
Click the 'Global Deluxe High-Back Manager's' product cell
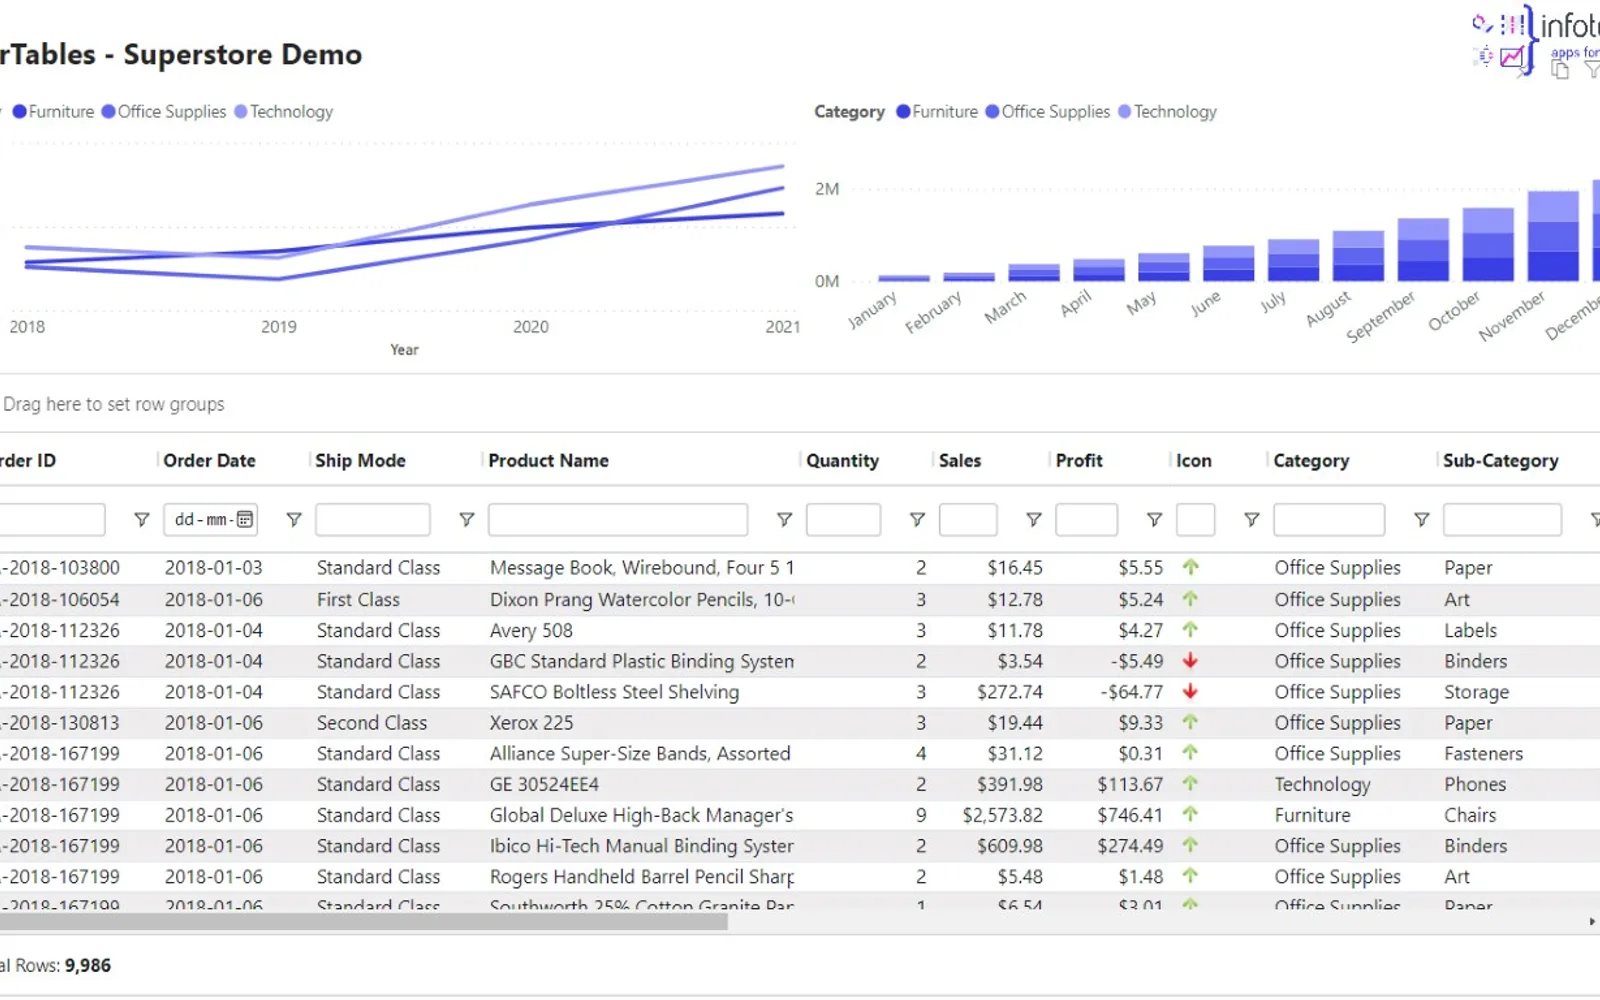coord(641,815)
